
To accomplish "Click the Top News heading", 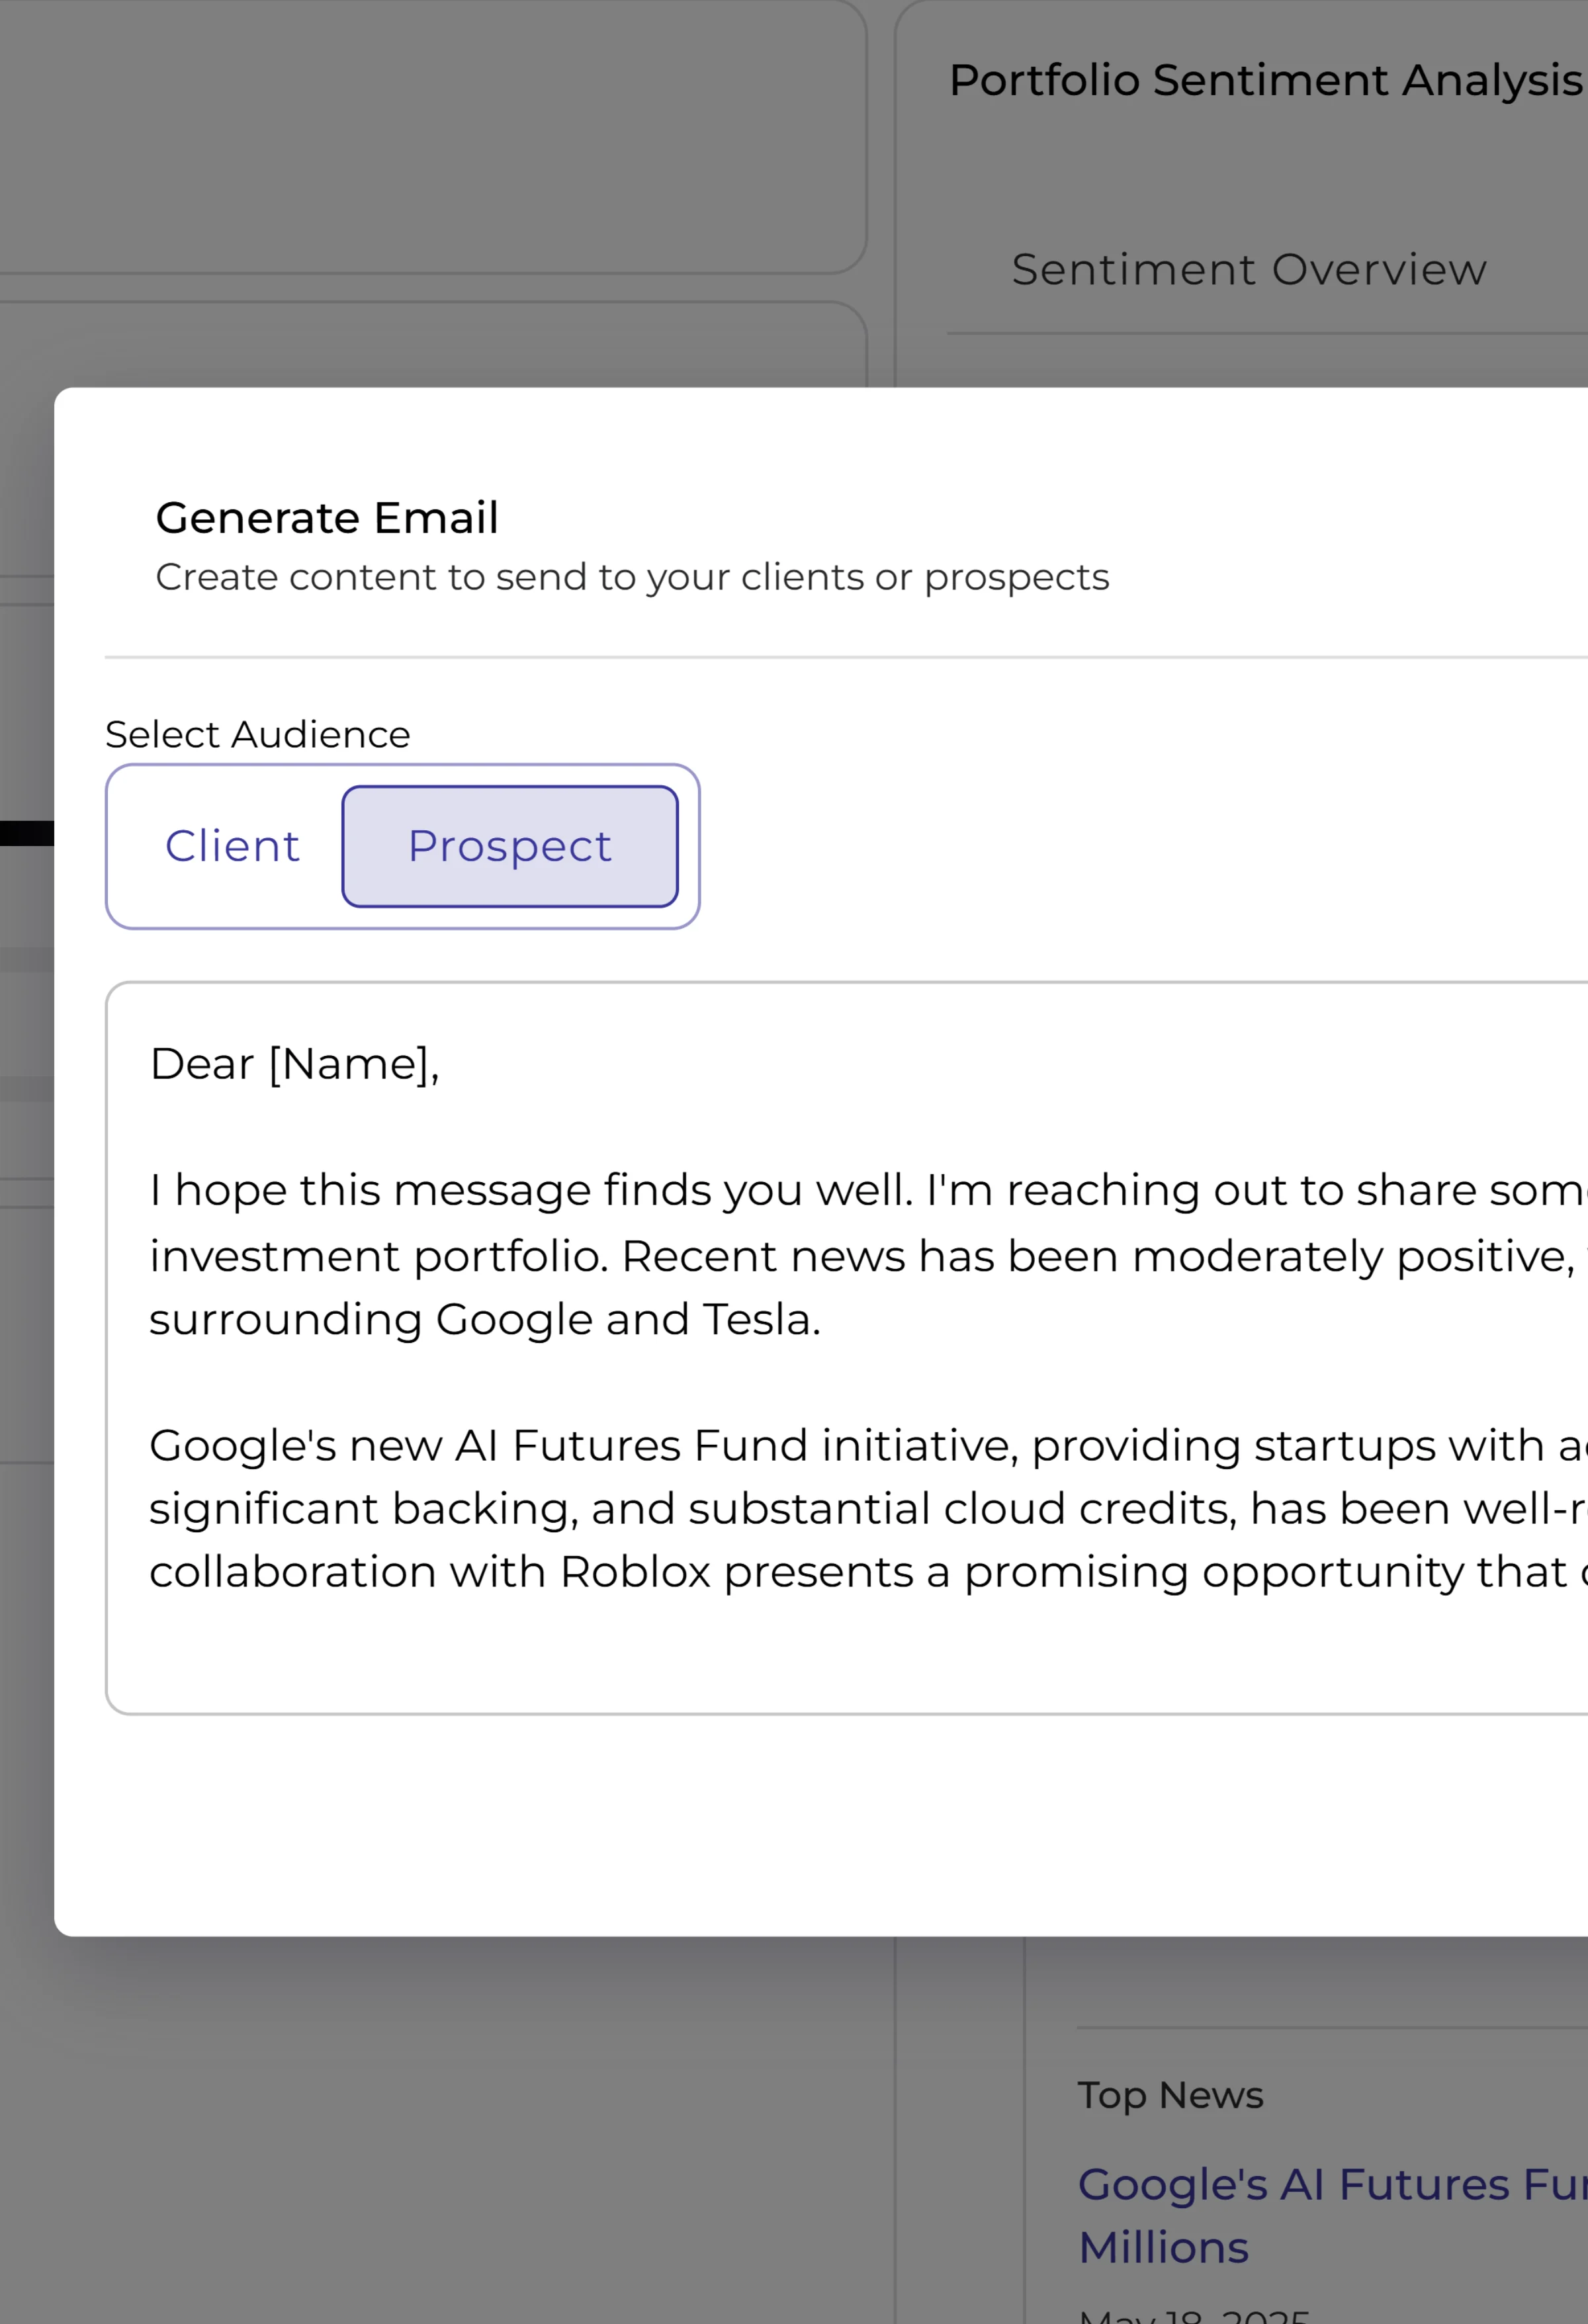I will [1170, 2095].
